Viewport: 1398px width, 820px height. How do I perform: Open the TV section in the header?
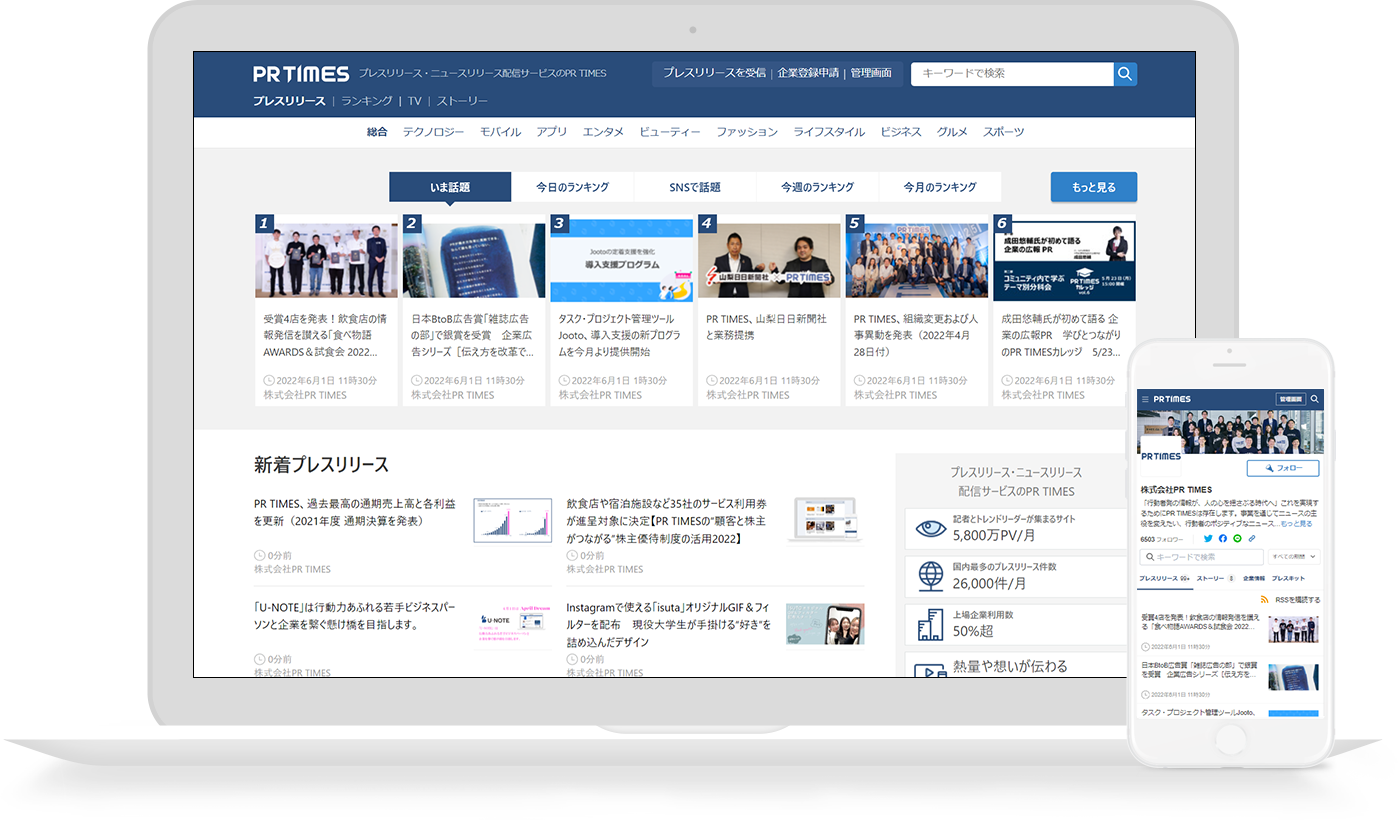[x=414, y=101]
